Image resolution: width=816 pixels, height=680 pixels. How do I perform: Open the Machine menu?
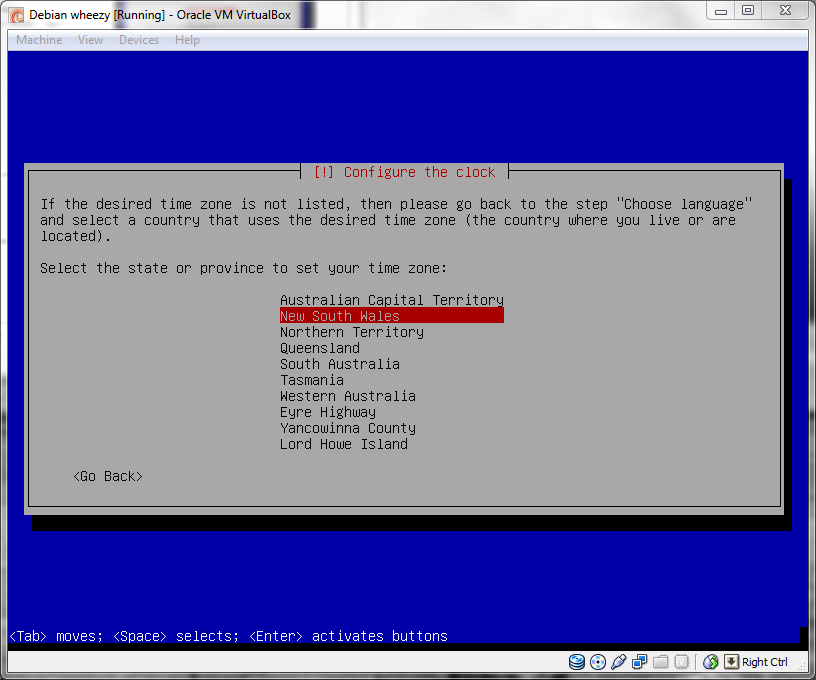tap(39, 40)
